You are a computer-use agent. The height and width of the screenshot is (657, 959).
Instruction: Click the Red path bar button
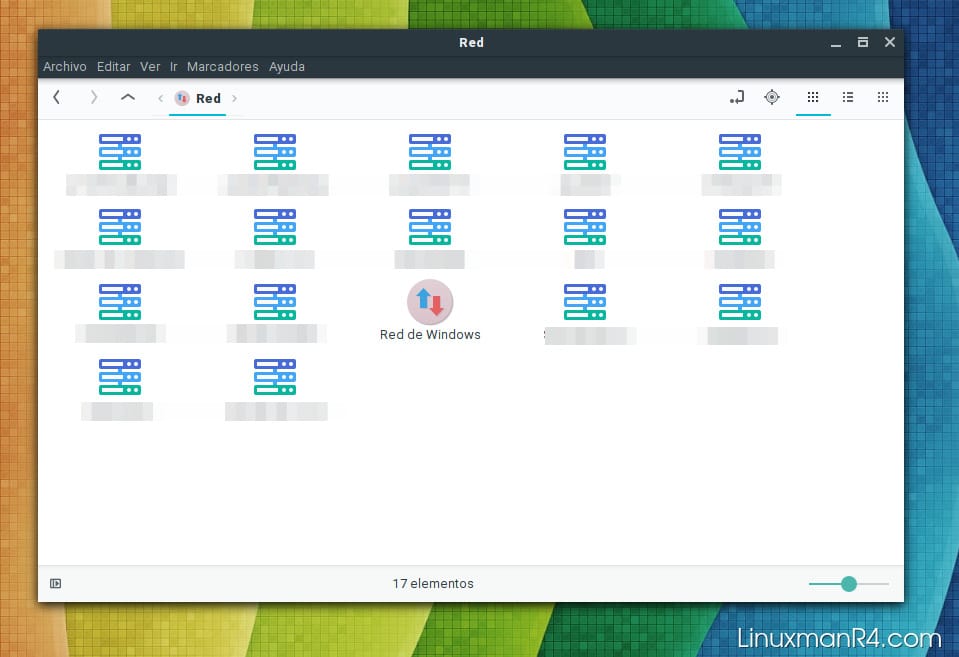click(x=198, y=99)
